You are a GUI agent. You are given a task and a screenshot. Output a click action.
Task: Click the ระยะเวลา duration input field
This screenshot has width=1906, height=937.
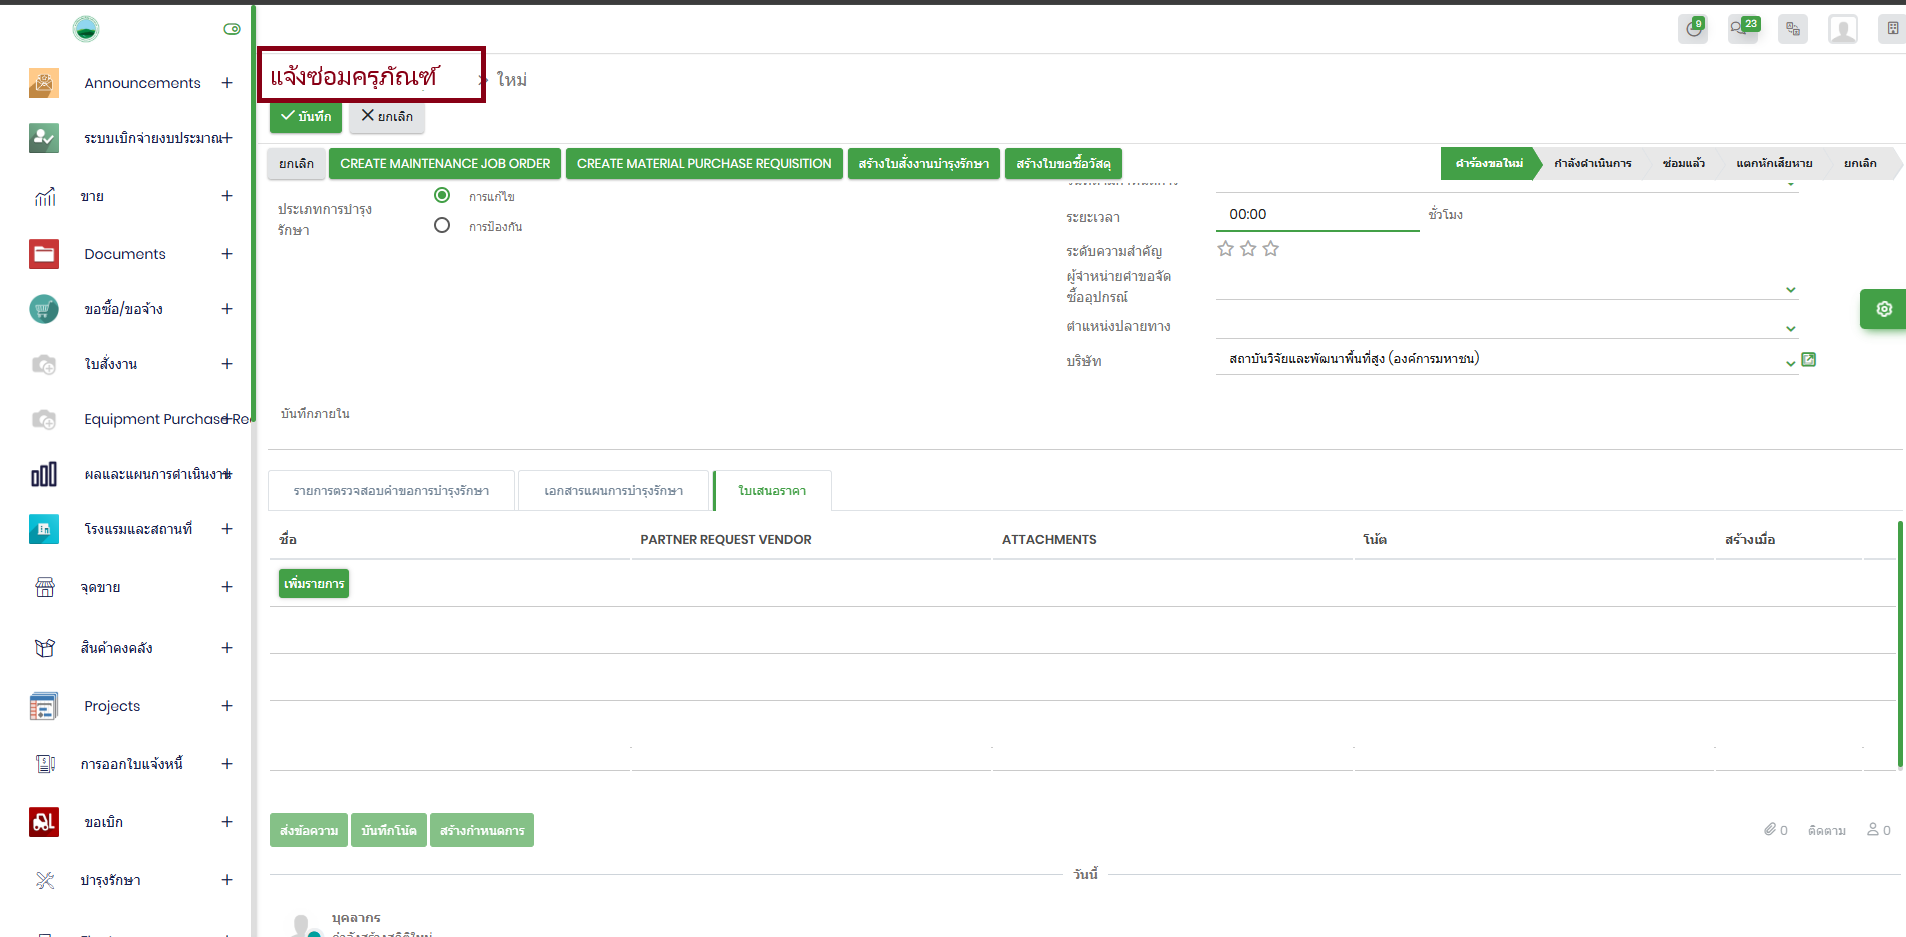(x=1317, y=215)
